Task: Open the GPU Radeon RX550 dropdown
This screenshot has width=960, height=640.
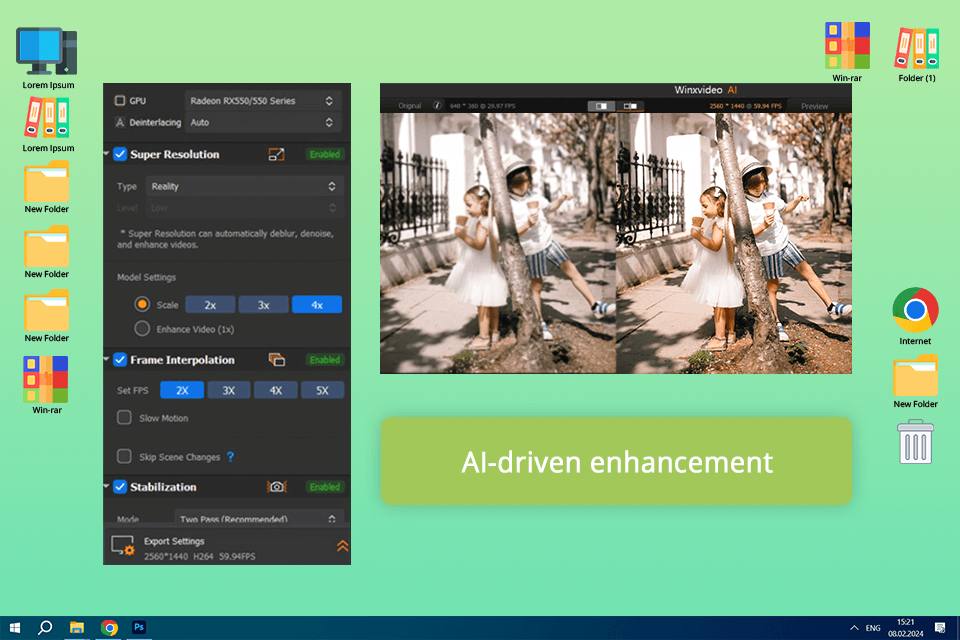Action: point(263,100)
